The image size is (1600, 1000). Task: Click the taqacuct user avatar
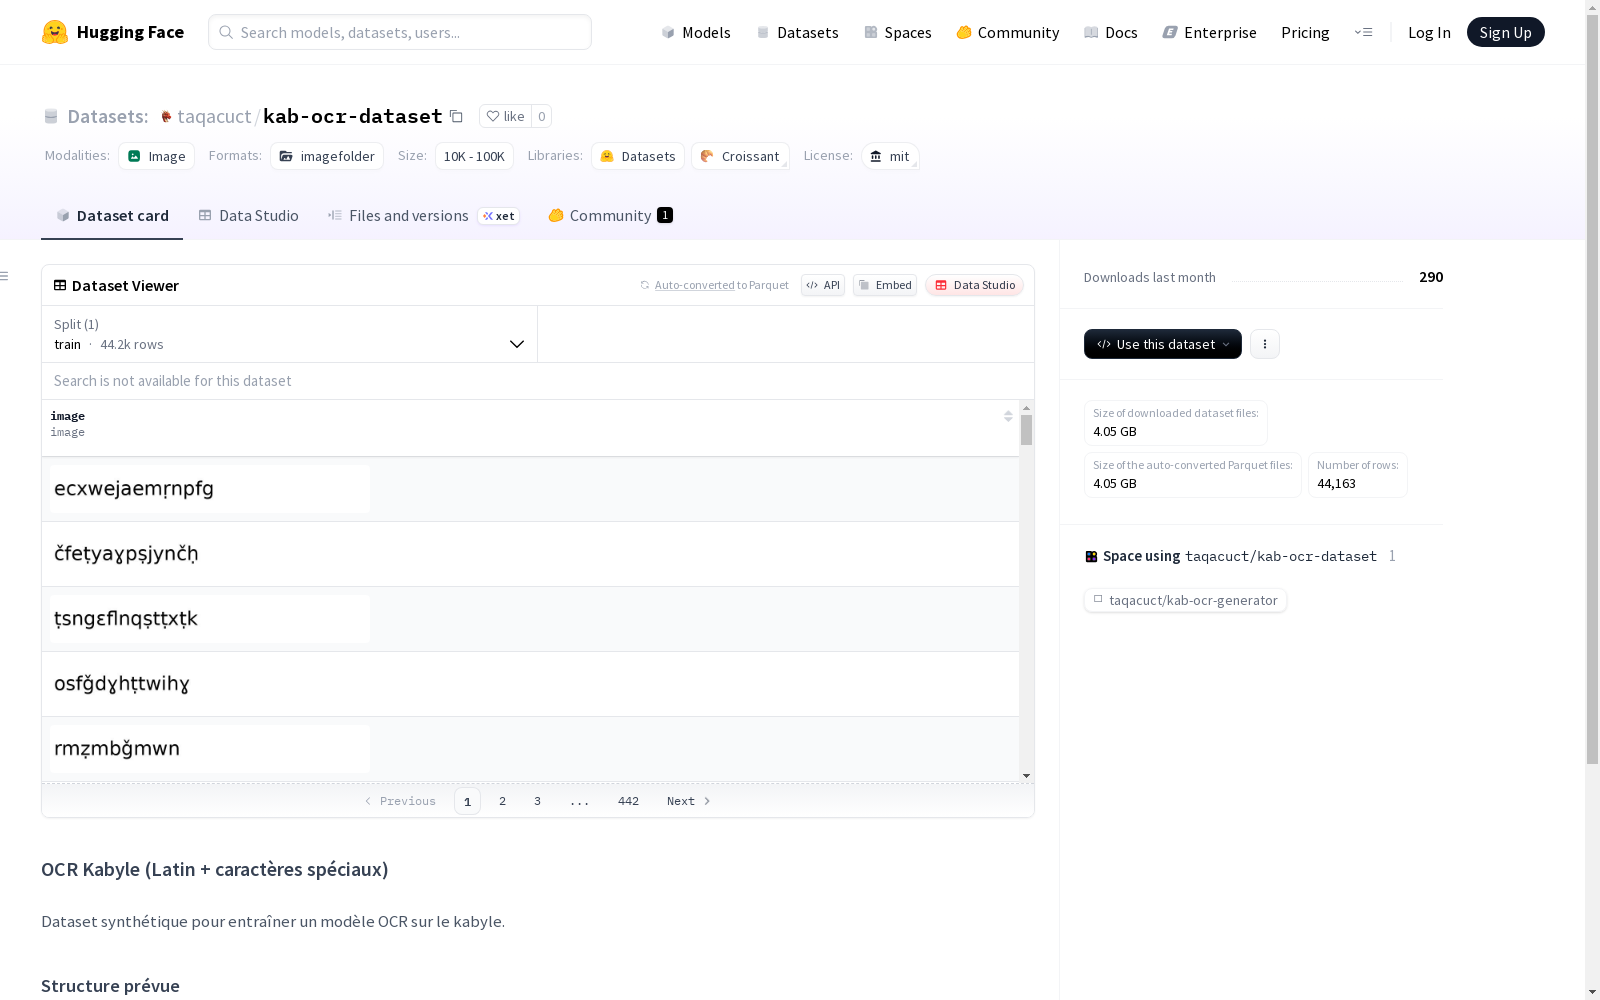[x=166, y=116]
